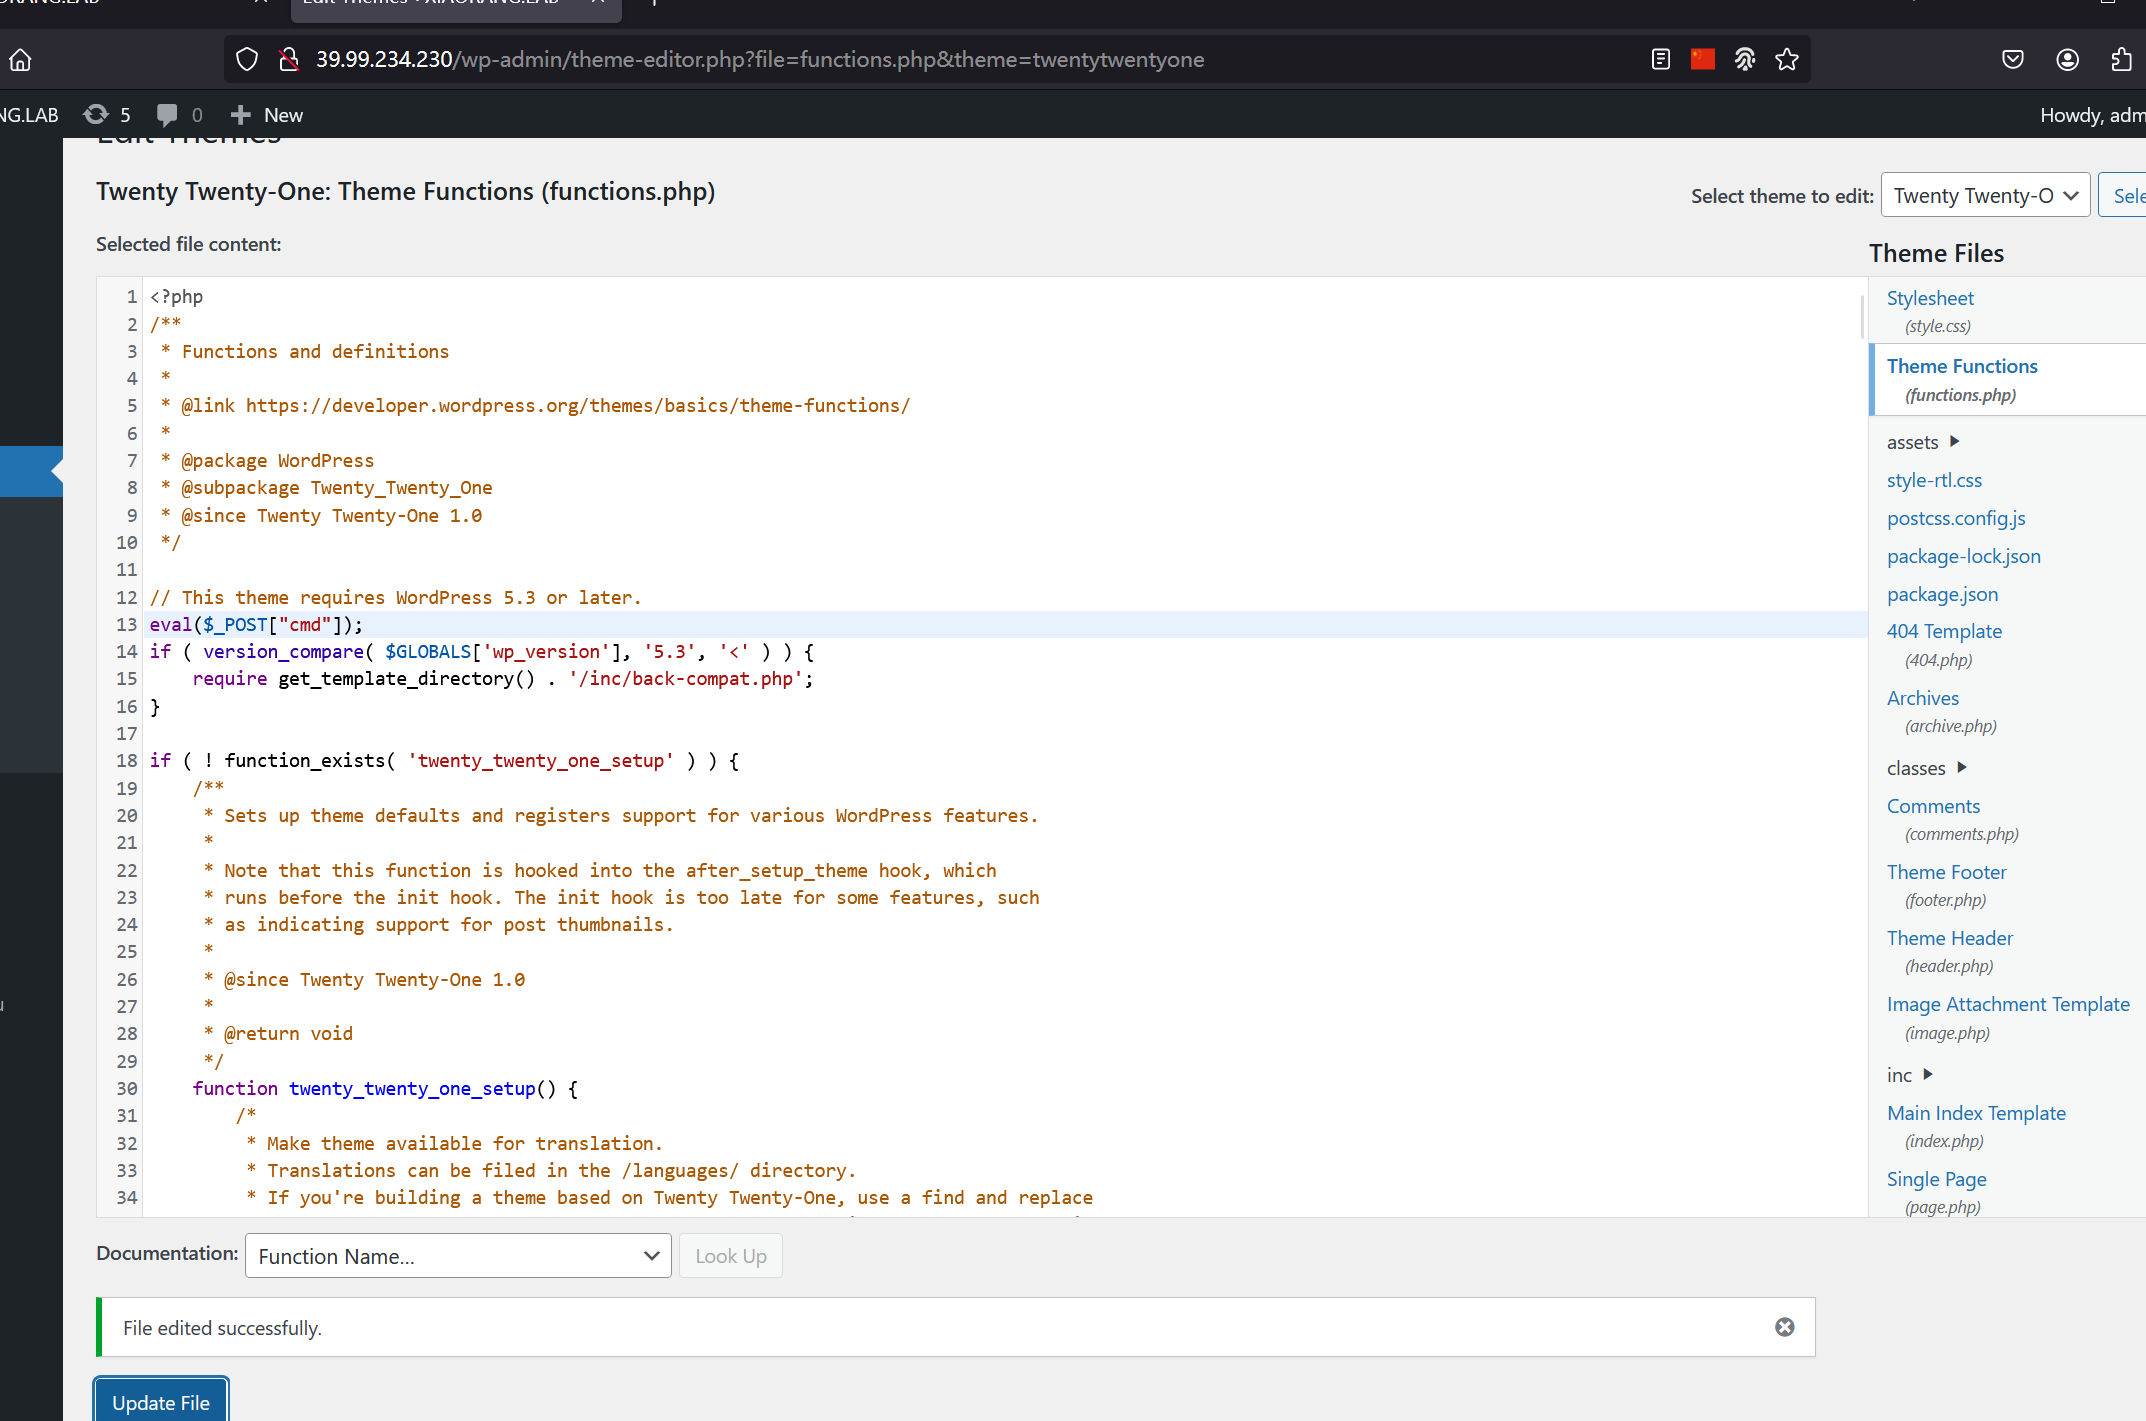Screen dimensions: 2146x1421
Task: Dismiss the File edited successfully notice
Action: [1785, 1327]
